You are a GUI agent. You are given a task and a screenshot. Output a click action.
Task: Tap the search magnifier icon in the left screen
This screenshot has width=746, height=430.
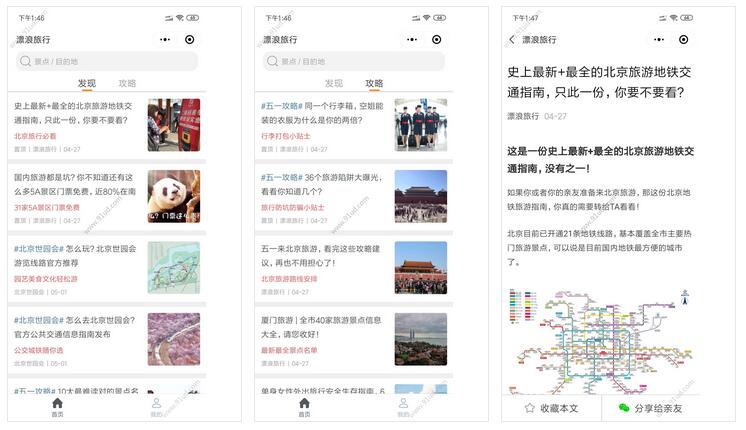point(25,61)
